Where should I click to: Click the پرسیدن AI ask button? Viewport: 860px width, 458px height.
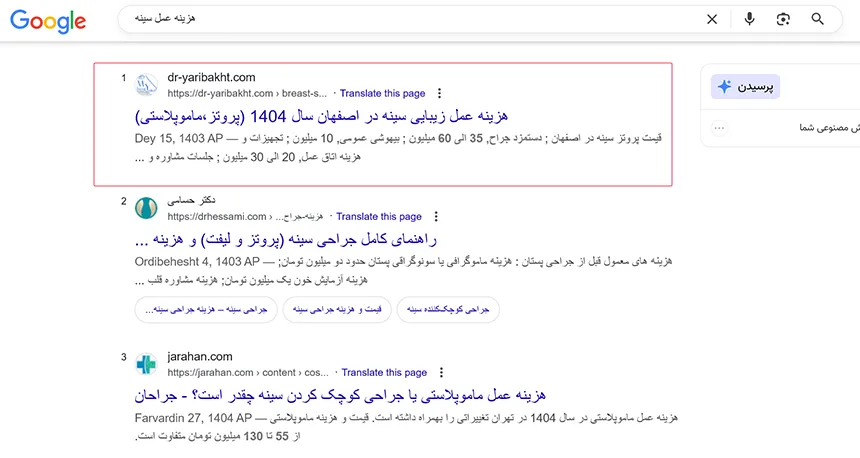pos(745,87)
